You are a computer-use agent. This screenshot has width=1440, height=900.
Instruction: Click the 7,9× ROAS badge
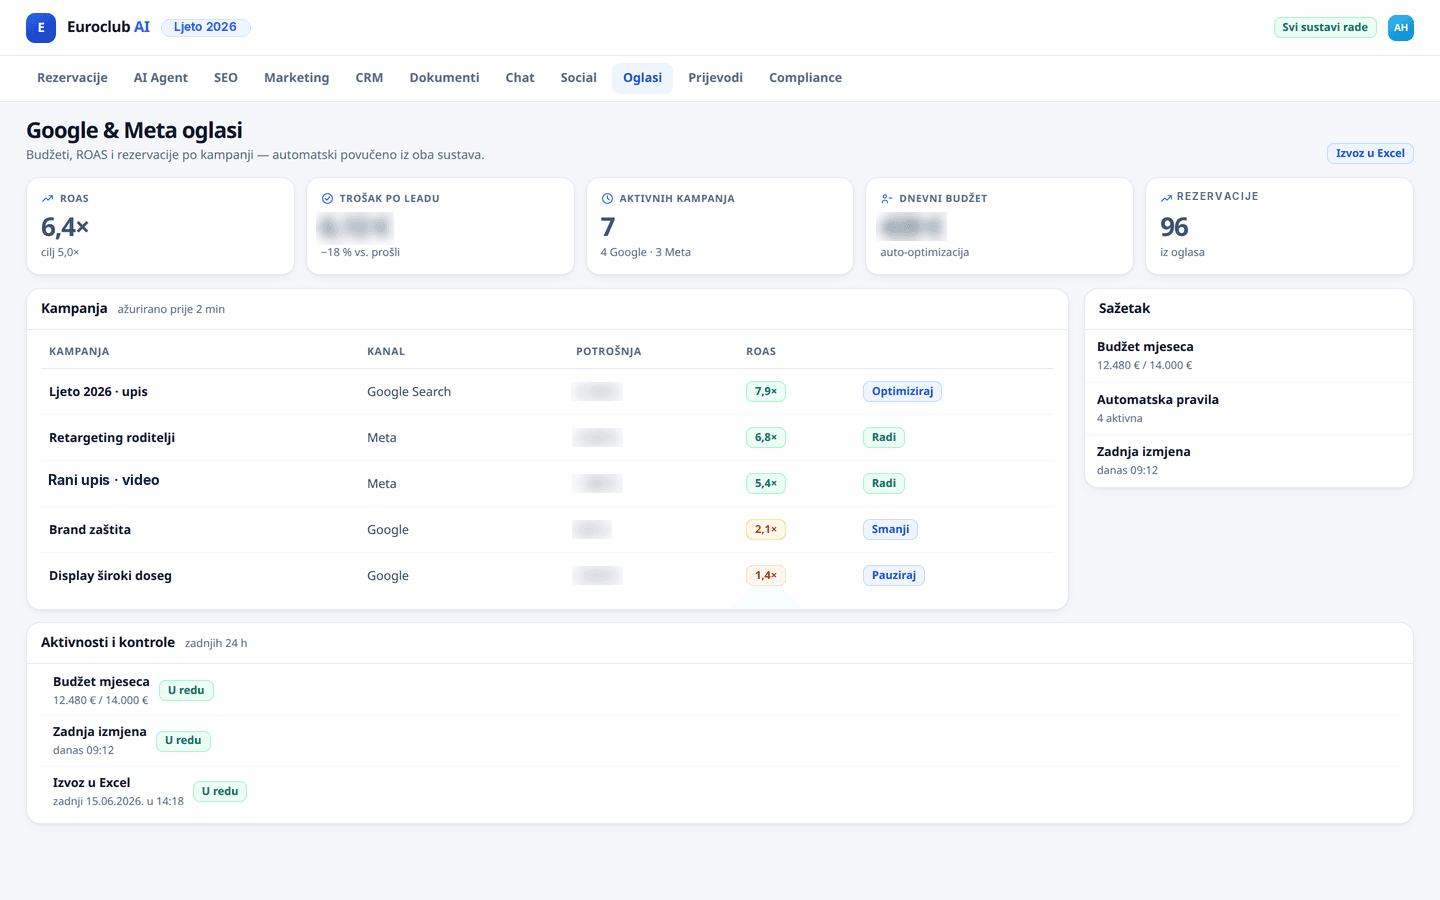pos(766,392)
